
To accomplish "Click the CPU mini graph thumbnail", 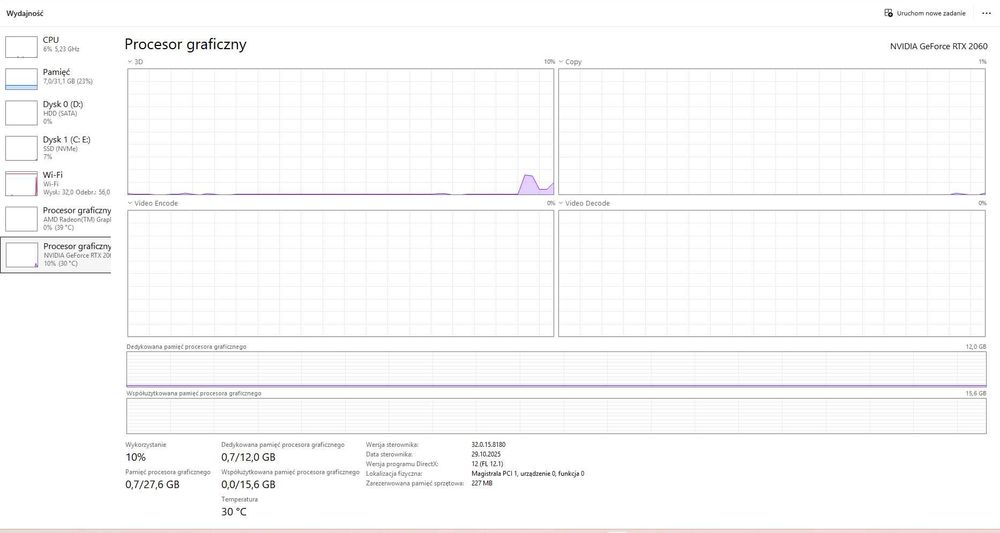I will (21, 47).
